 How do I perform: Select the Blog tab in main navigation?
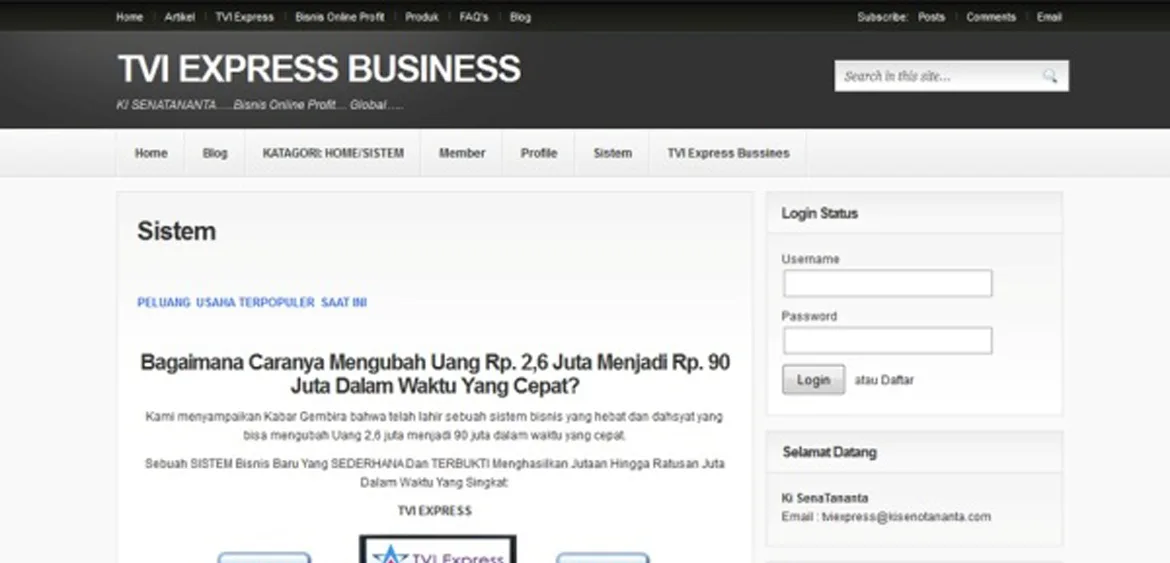[x=215, y=153]
